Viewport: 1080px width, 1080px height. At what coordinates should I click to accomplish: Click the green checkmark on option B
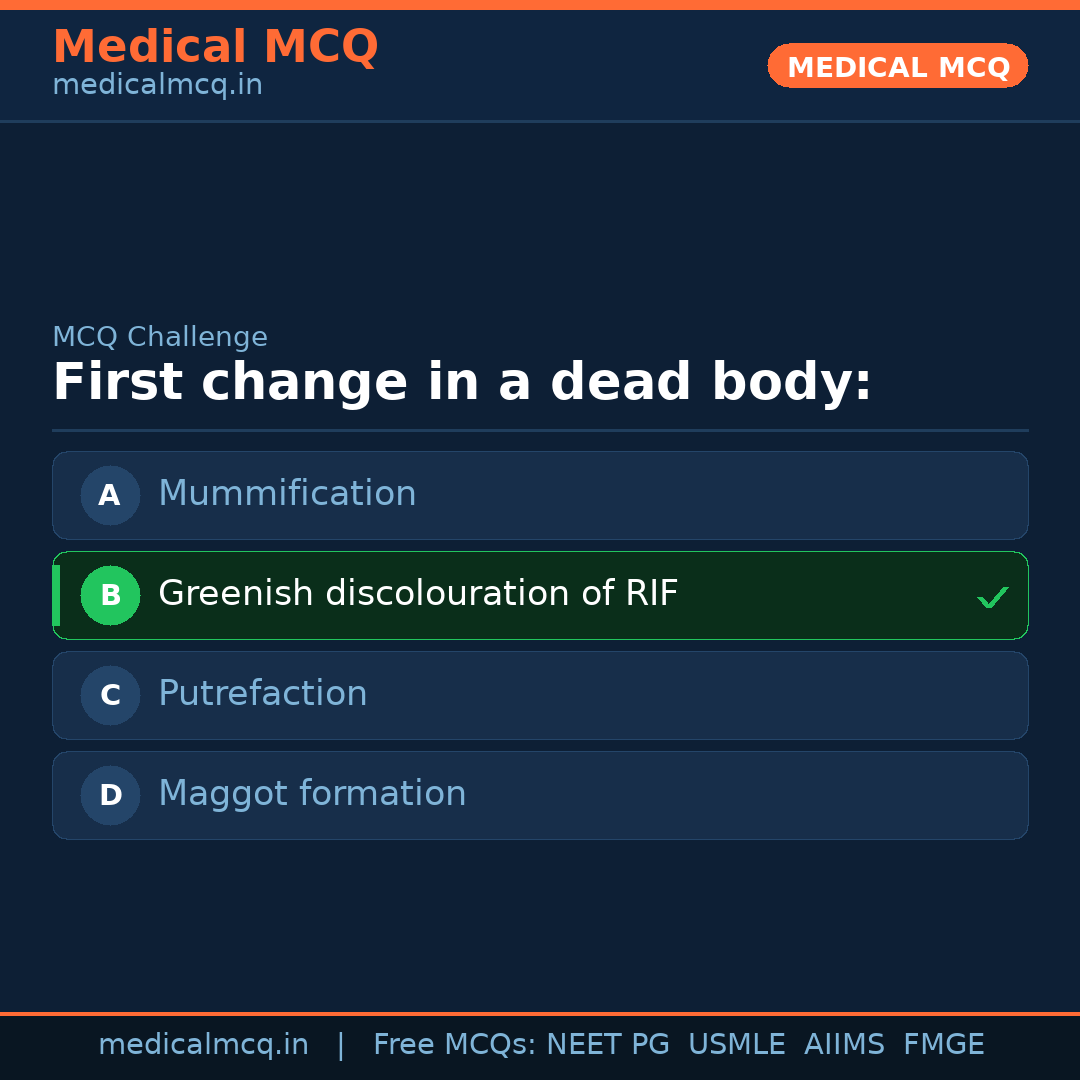993,596
